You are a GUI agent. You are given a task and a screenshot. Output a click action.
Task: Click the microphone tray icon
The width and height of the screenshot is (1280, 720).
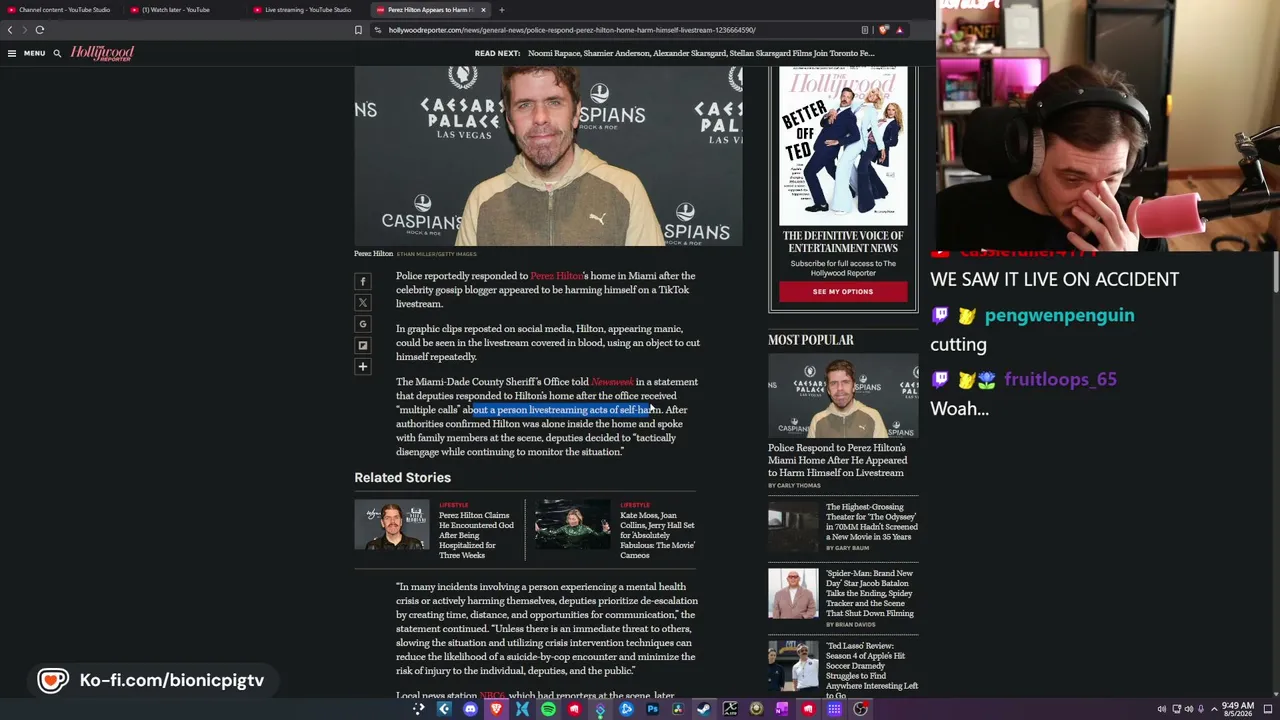(x=1201, y=709)
